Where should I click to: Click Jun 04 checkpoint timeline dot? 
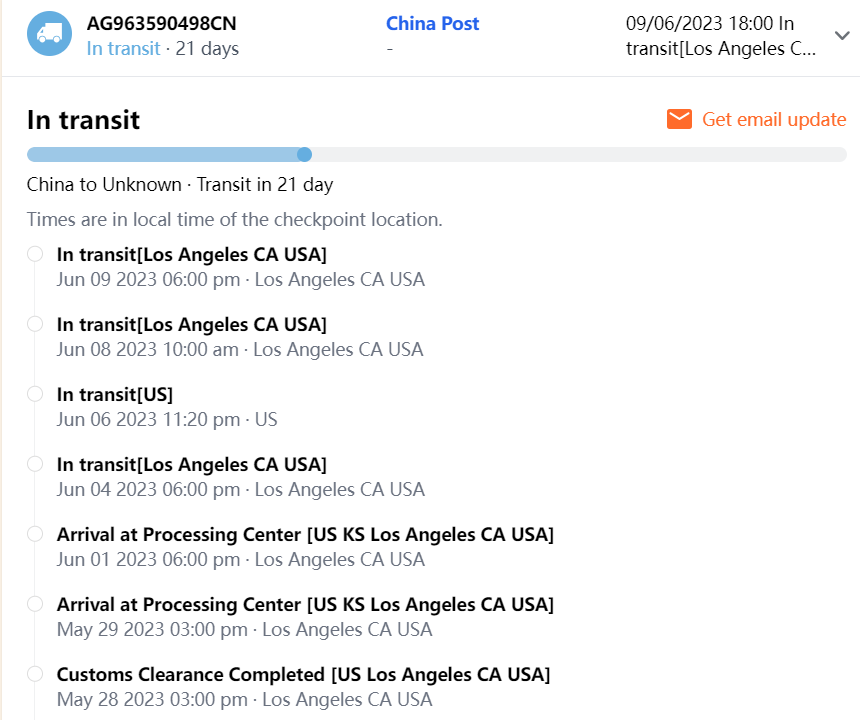35,464
